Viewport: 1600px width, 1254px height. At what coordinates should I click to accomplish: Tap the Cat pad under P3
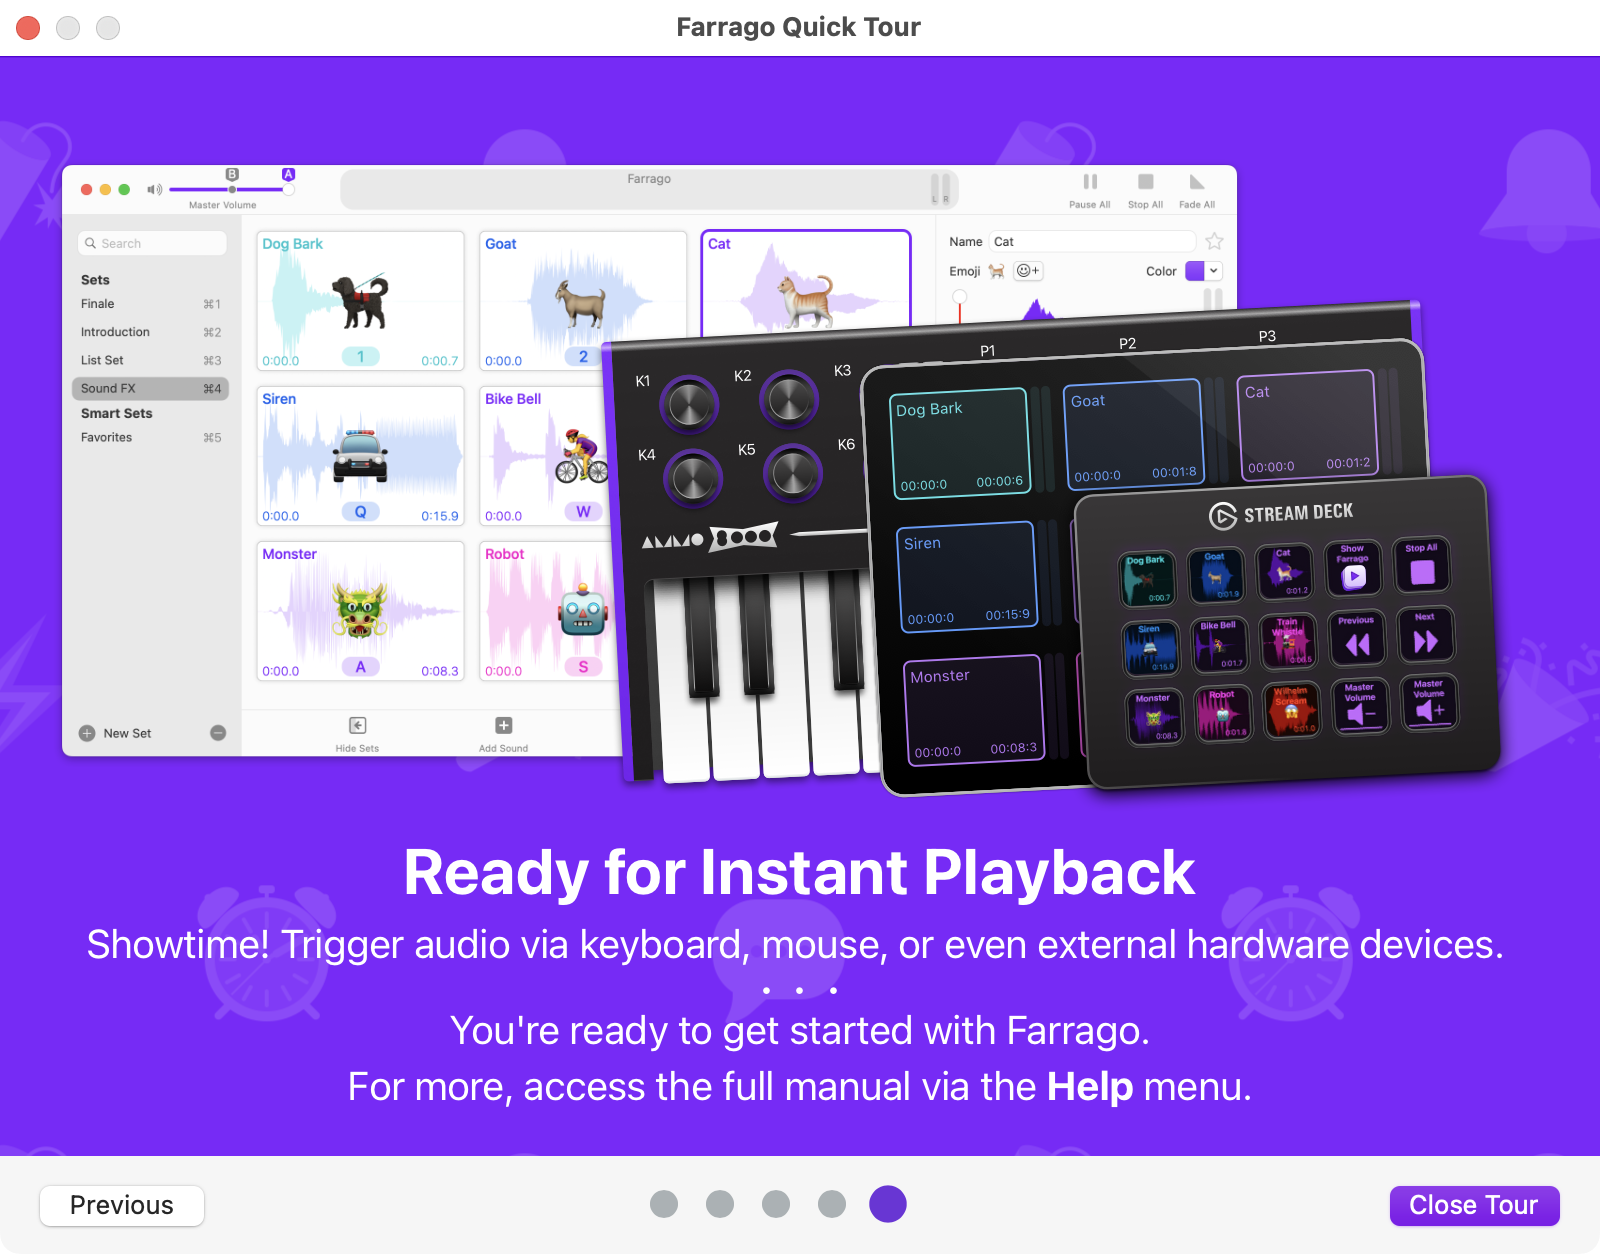[x=1308, y=426]
